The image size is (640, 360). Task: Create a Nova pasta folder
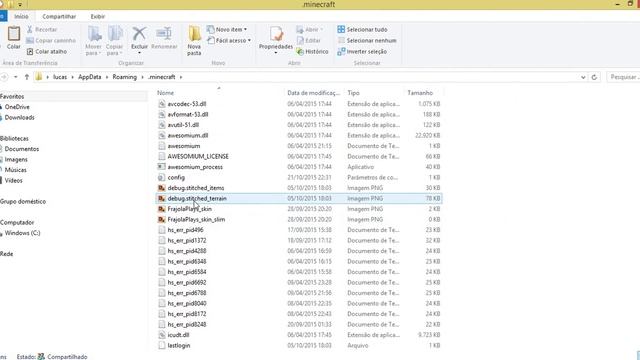(x=194, y=40)
